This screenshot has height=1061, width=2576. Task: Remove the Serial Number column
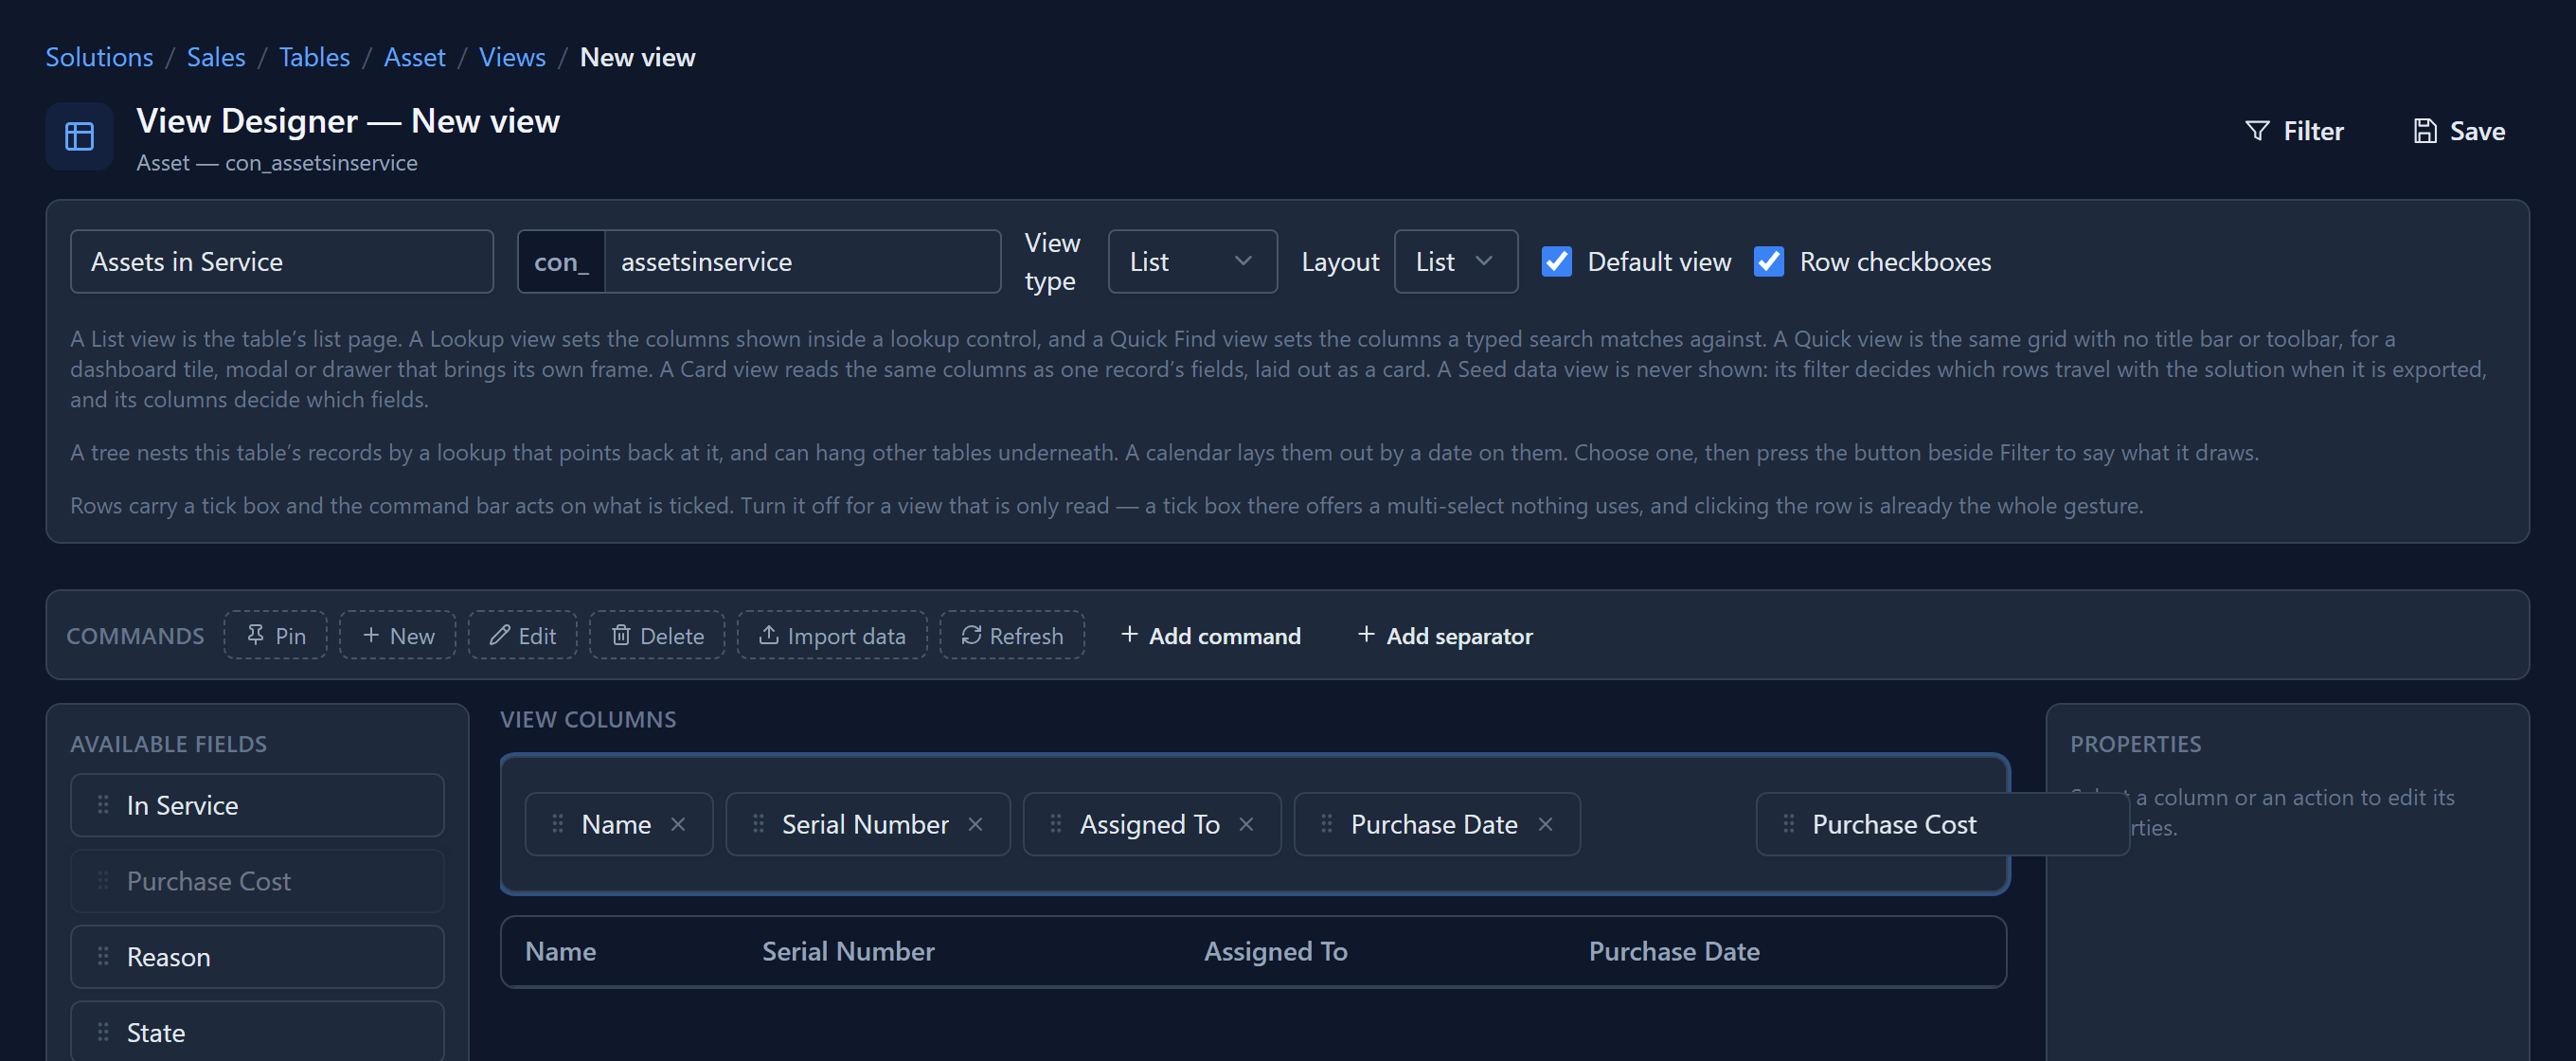click(x=975, y=824)
